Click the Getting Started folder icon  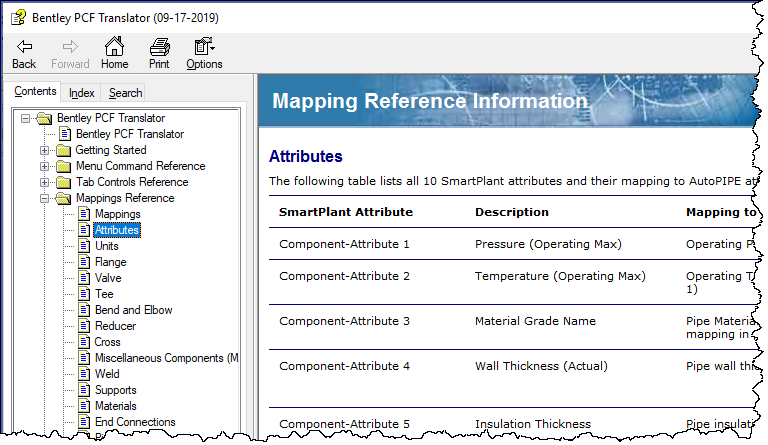coord(63,150)
